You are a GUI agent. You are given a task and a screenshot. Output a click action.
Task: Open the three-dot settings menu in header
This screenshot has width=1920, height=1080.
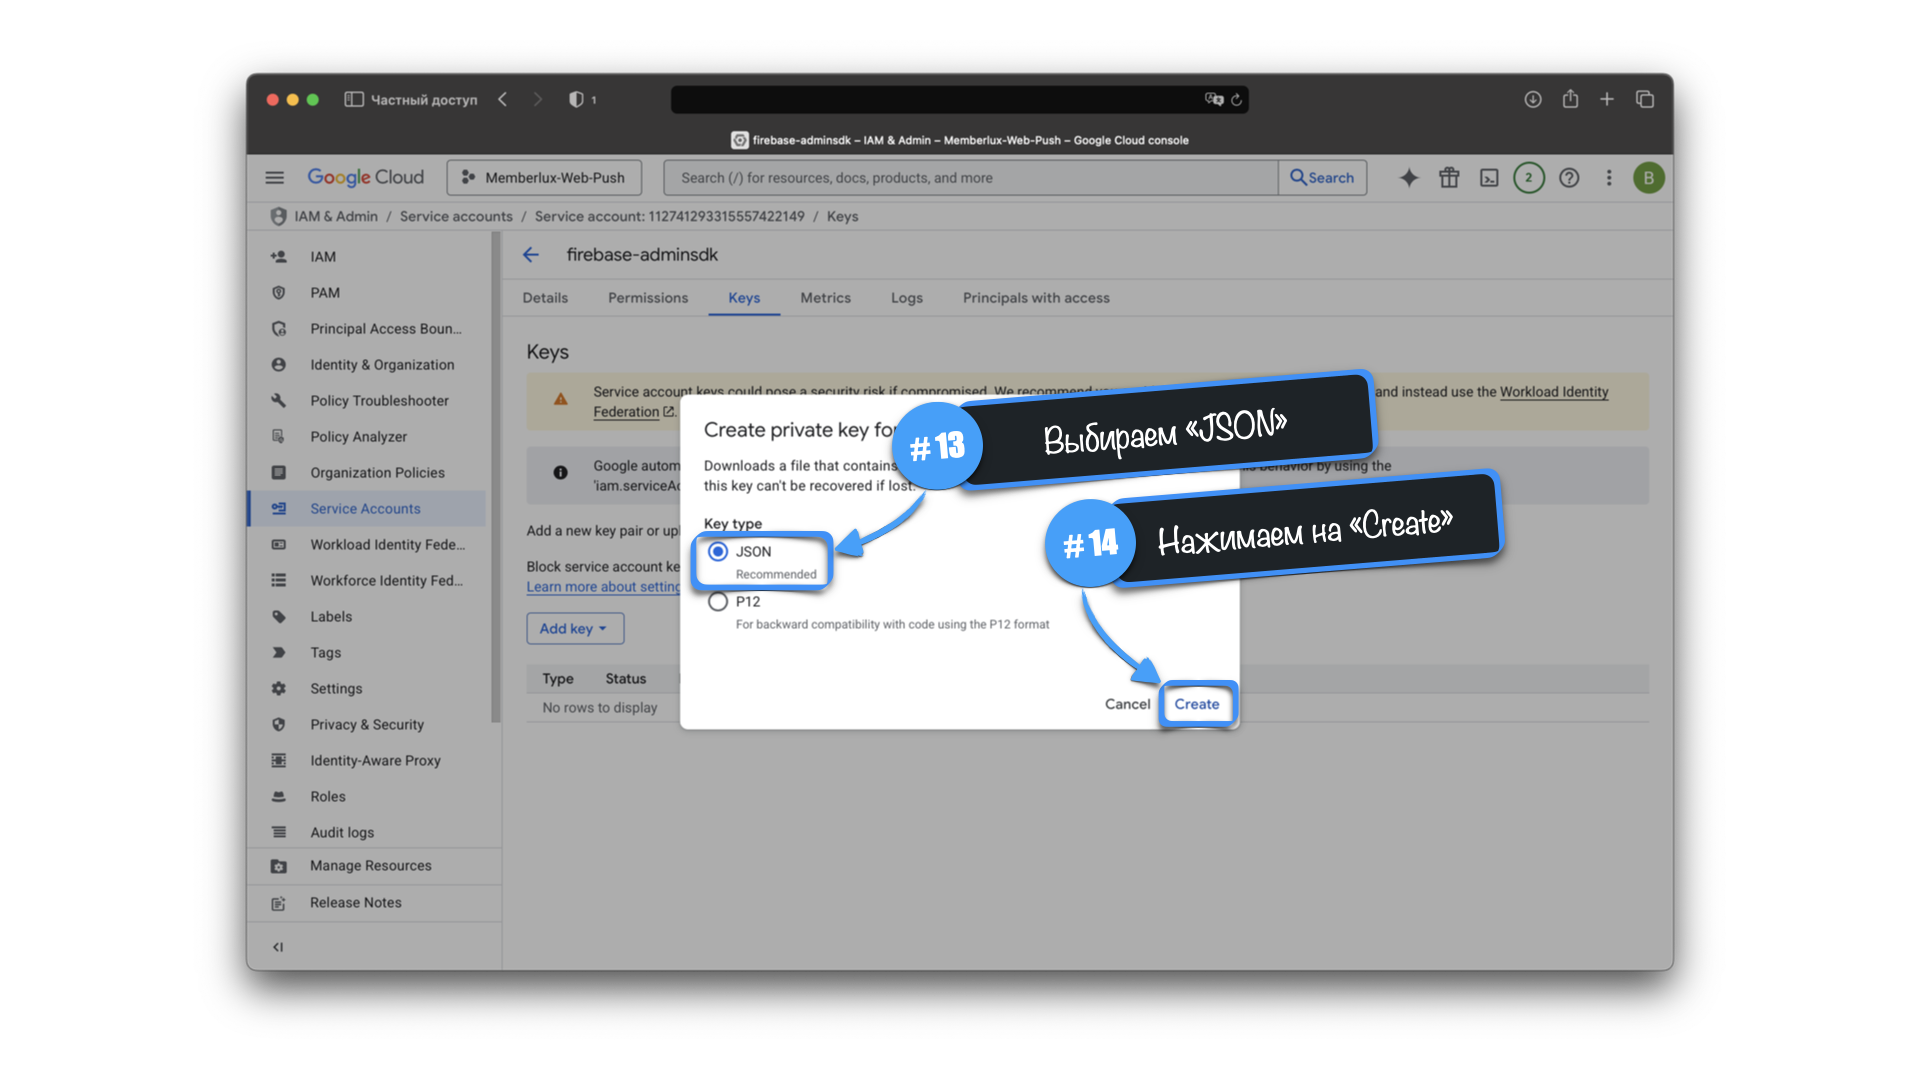tap(1609, 178)
